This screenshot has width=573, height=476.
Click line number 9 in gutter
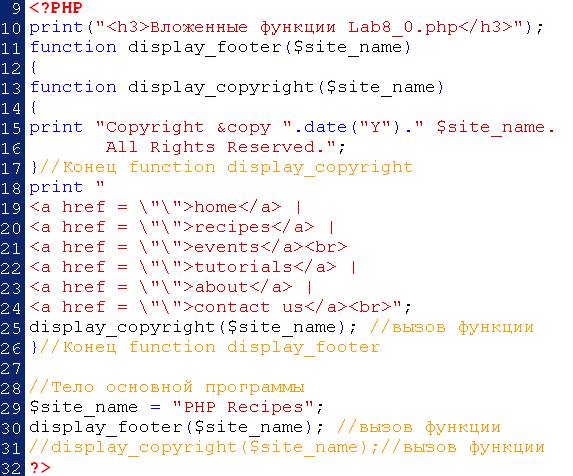(16, 8)
